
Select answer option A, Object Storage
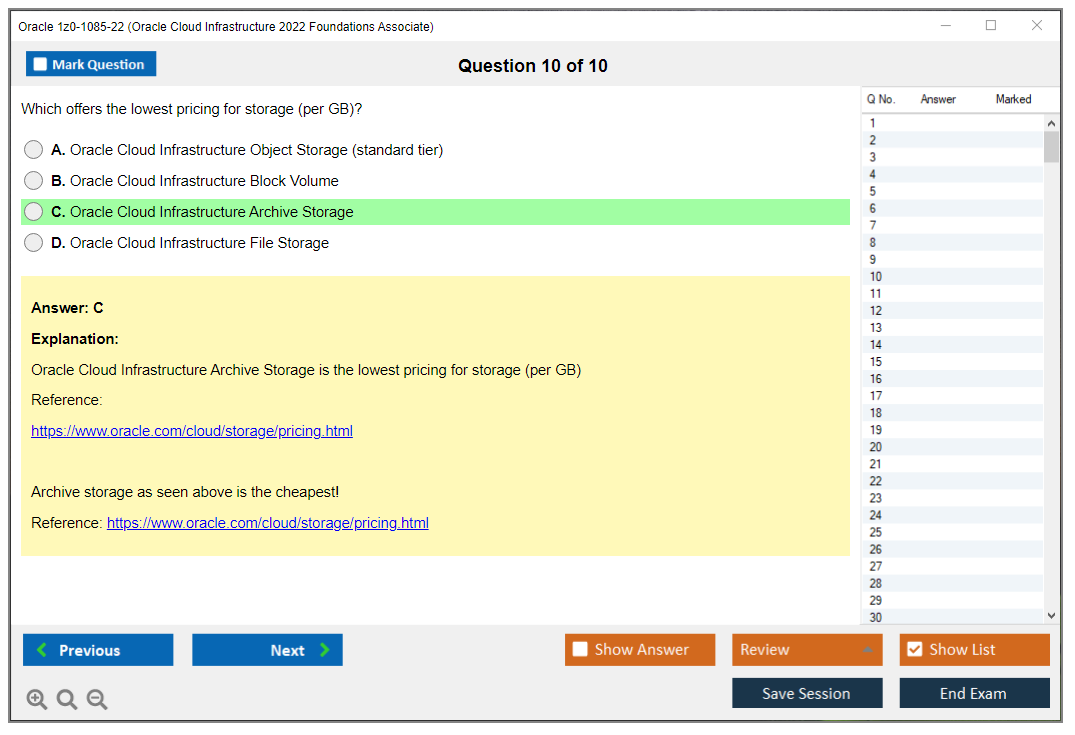pyautogui.click(x=33, y=149)
